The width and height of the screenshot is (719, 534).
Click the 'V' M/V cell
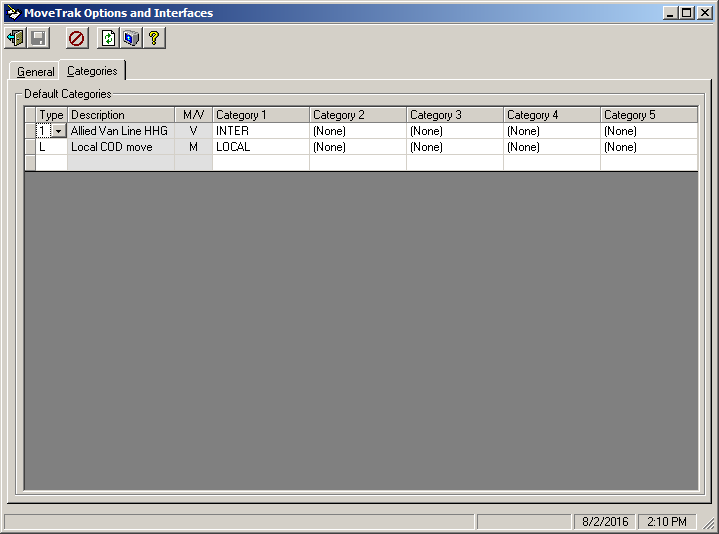(x=194, y=131)
